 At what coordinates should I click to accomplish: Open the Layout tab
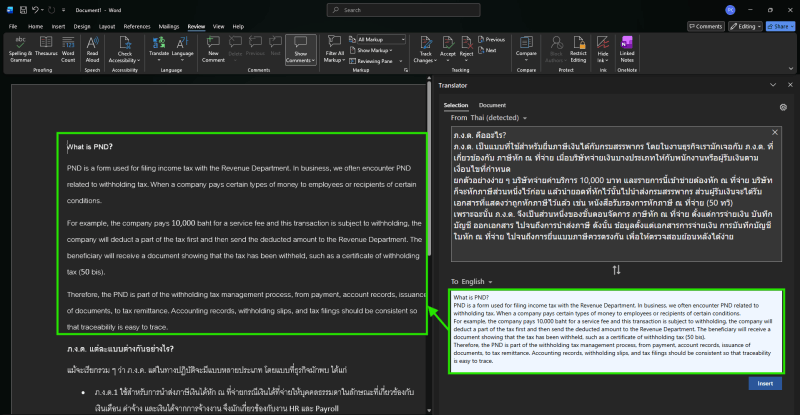click(107, 27)
